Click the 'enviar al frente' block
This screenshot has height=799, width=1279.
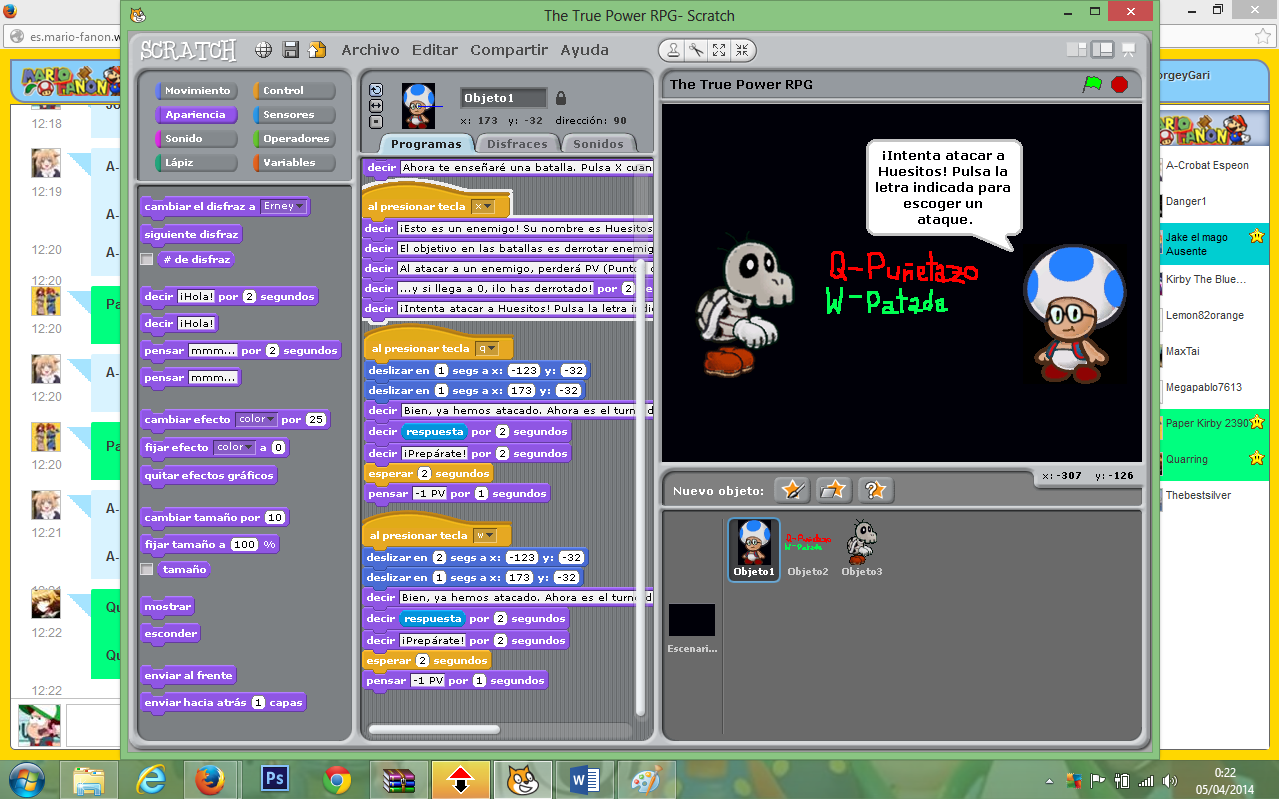point(189,676)
